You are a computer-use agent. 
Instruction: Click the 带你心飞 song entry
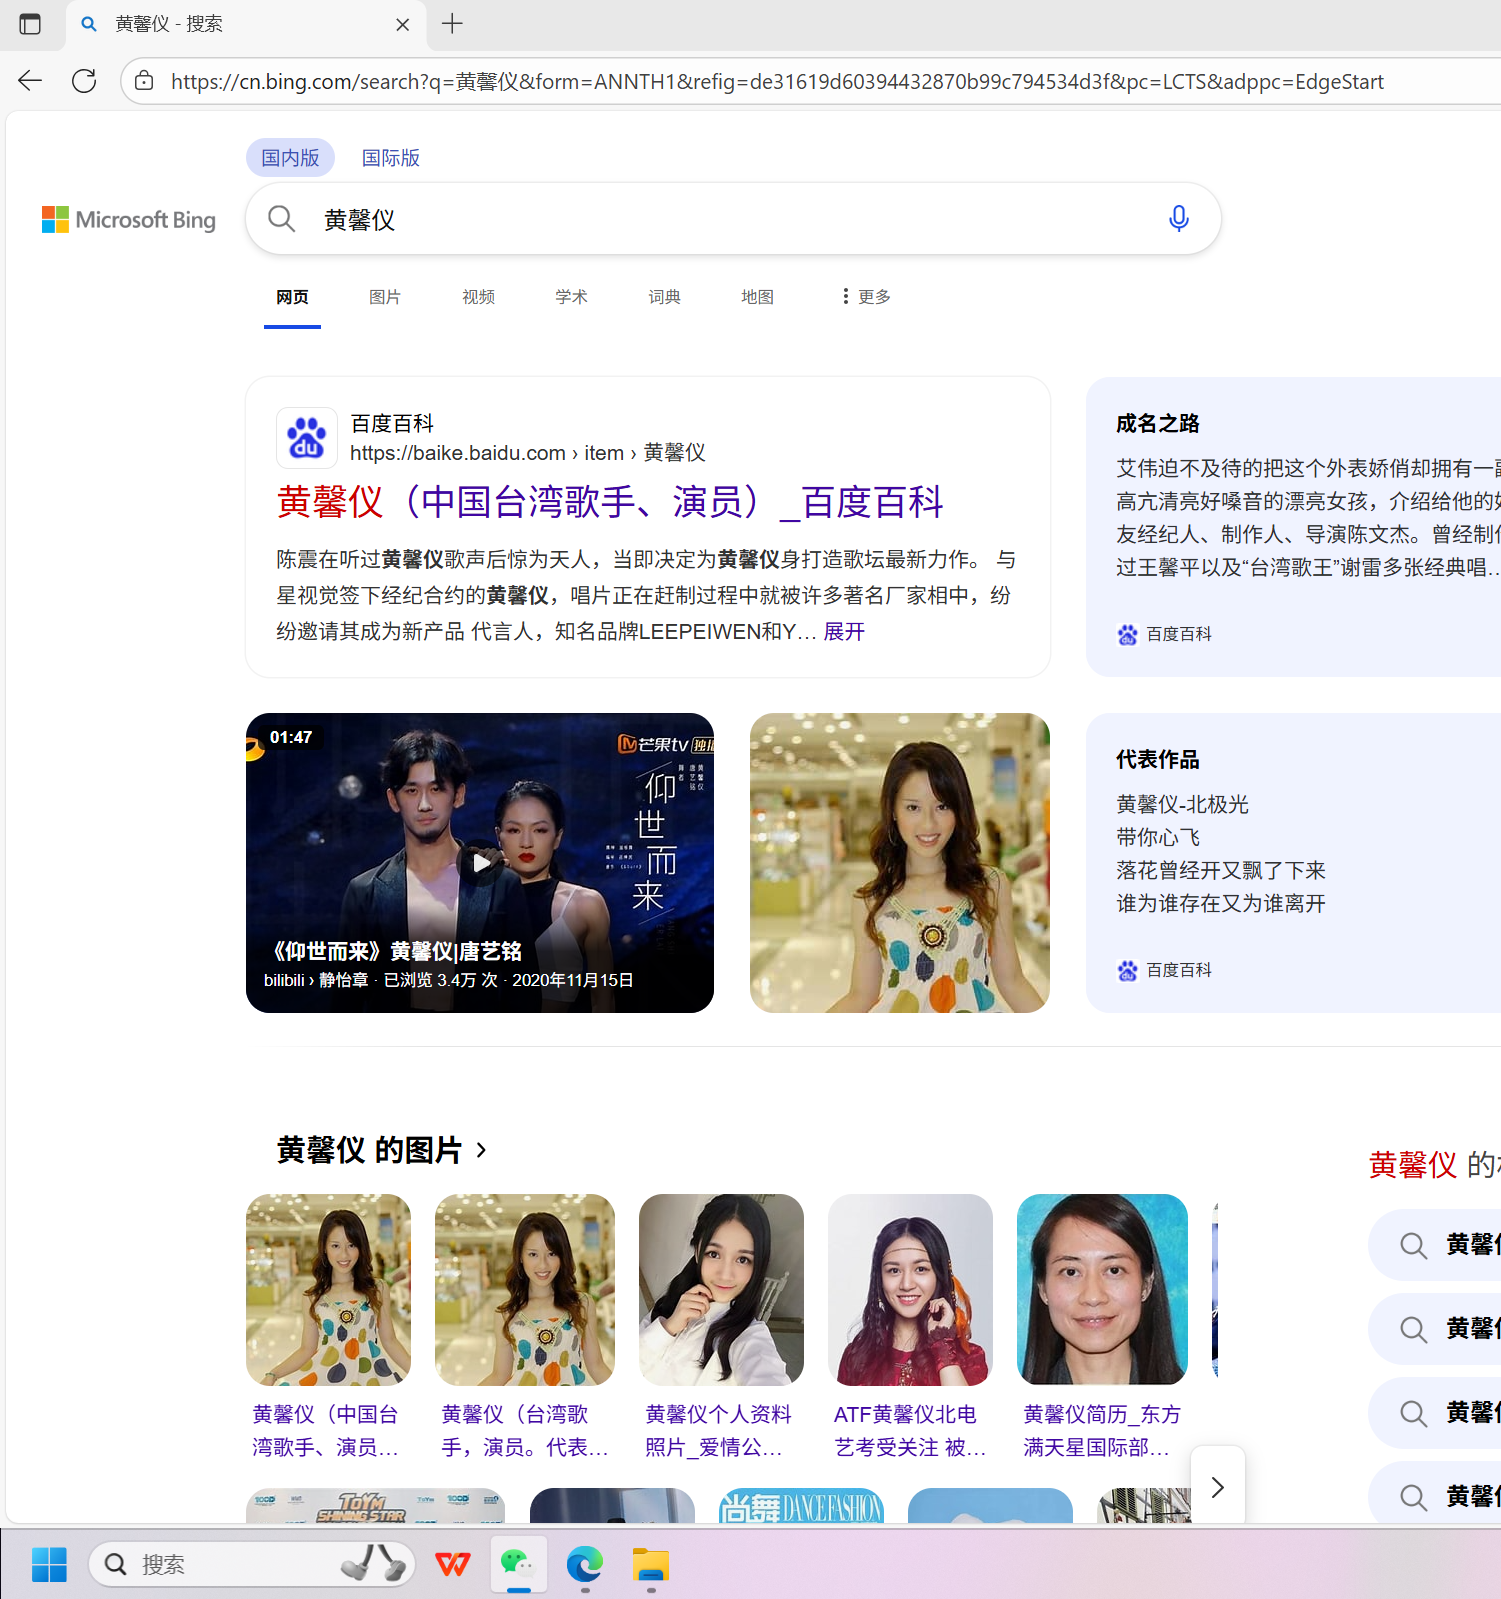pos(1158,837)
